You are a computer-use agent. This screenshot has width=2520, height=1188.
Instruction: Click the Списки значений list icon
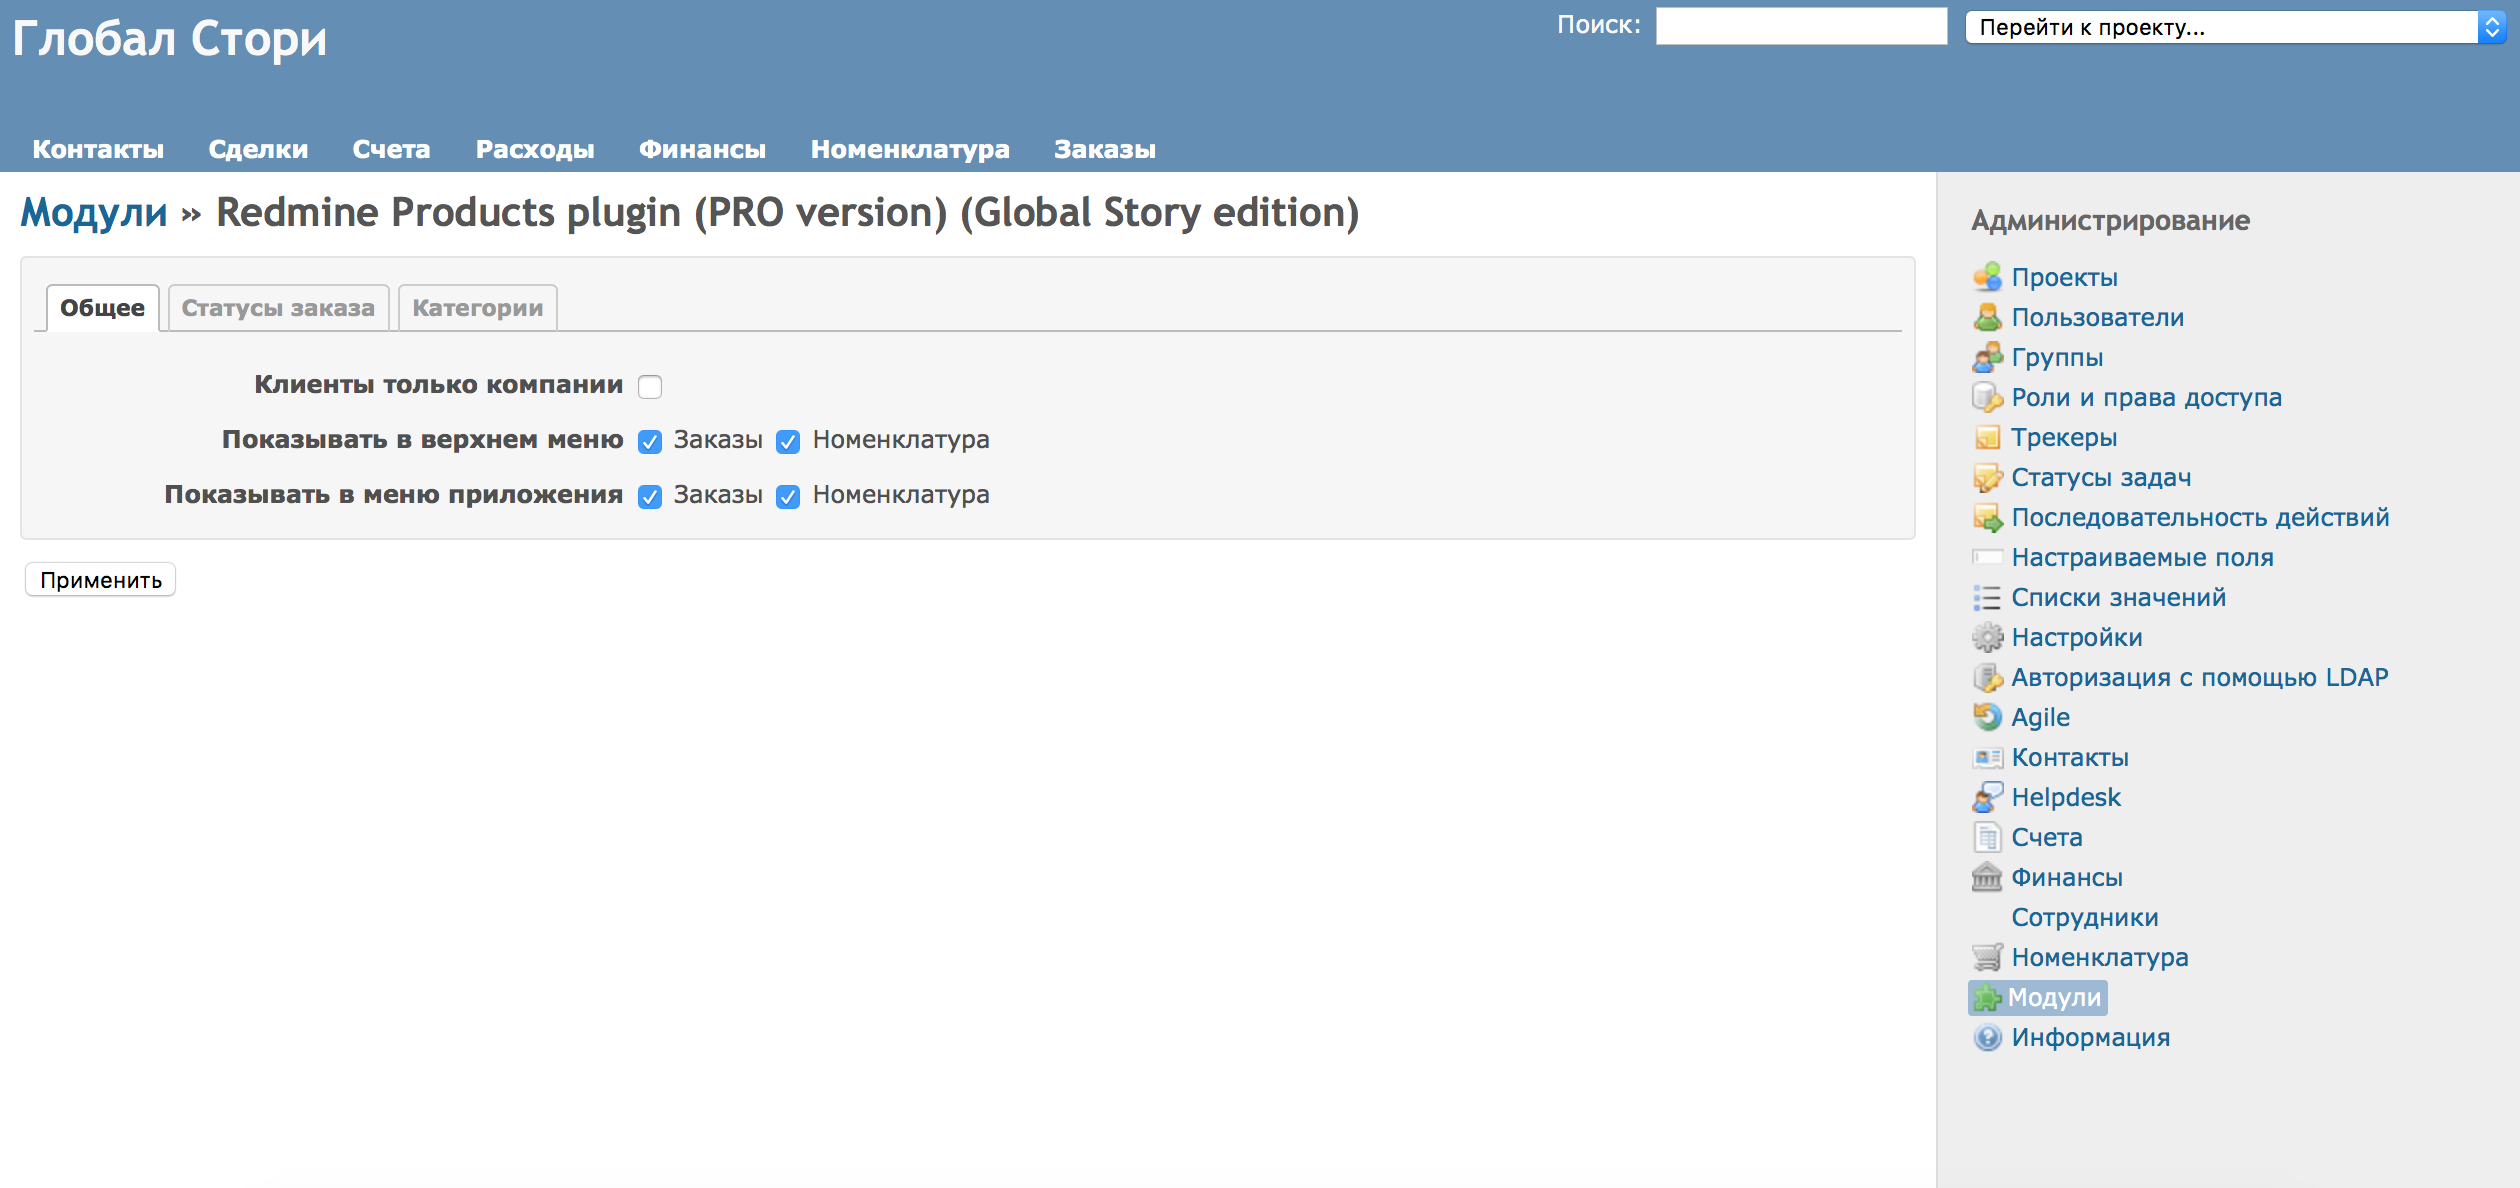(1987, 597)
